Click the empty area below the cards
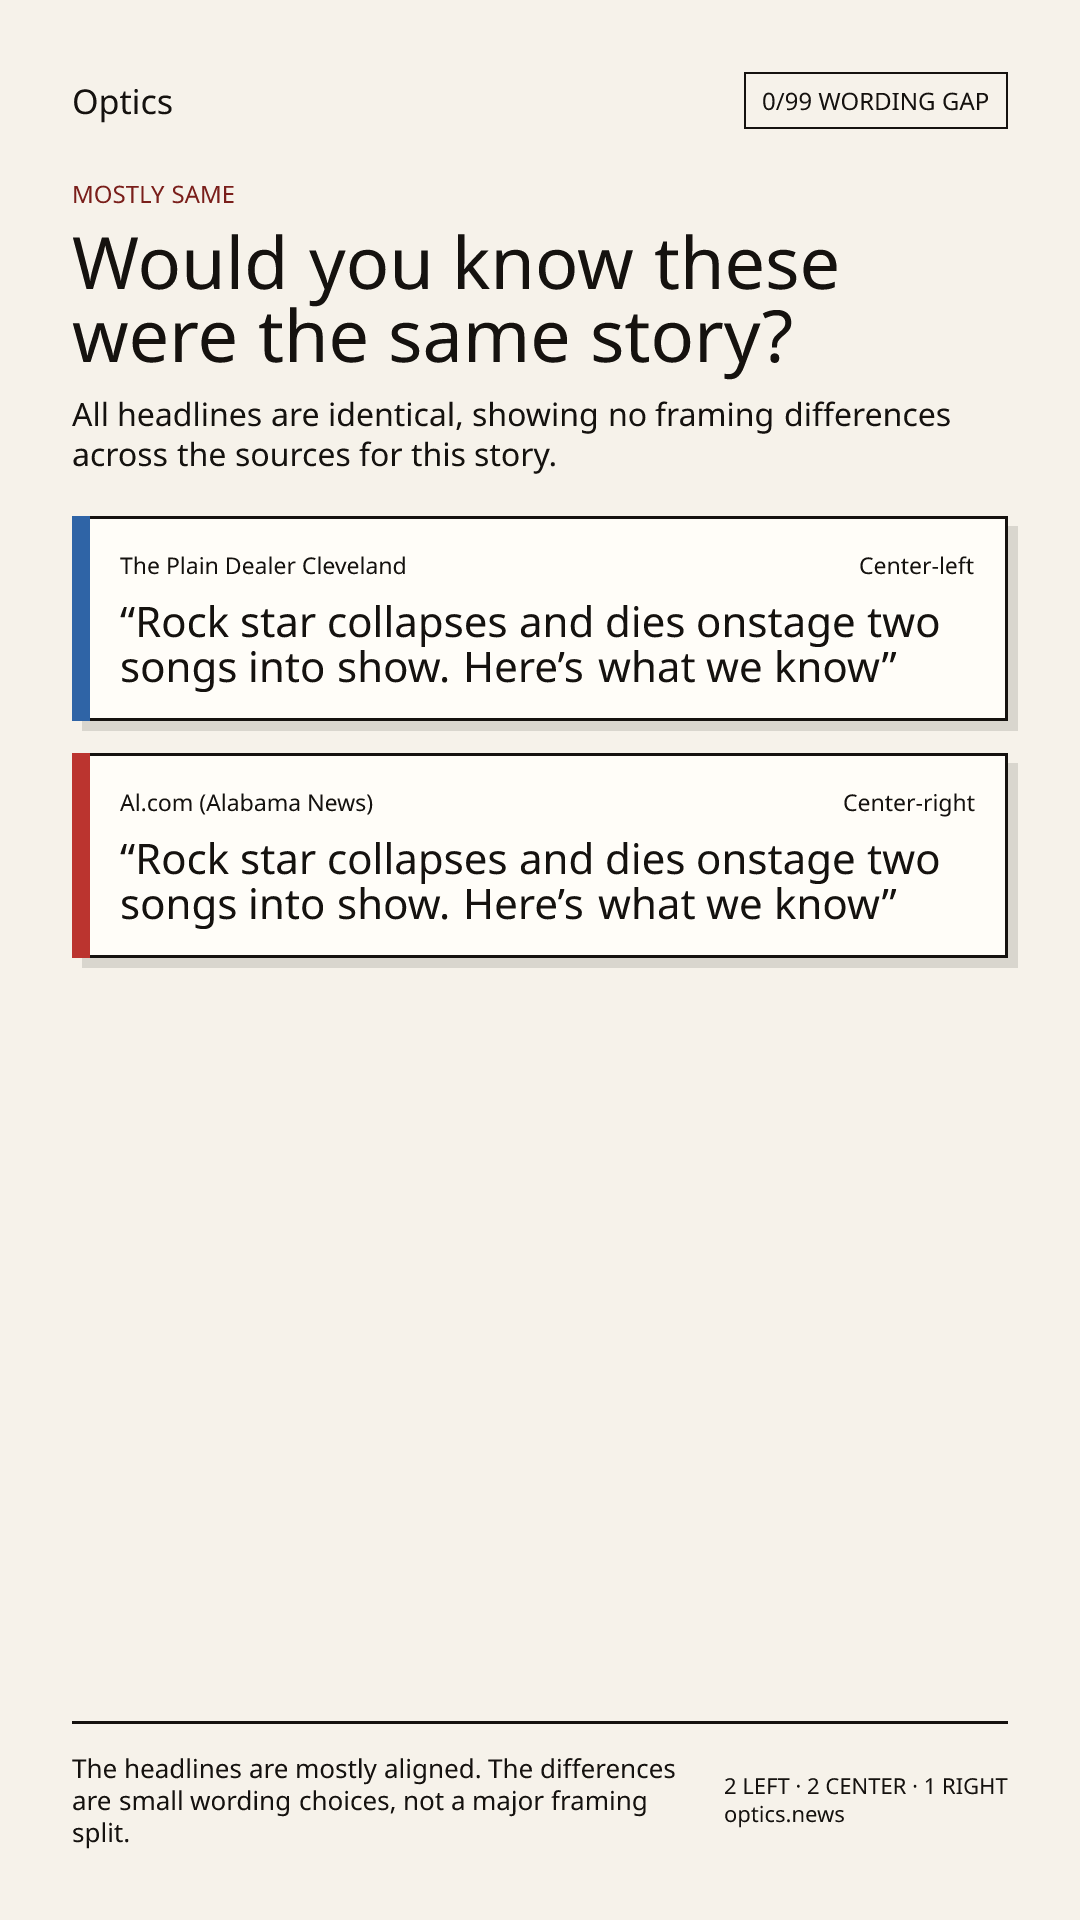Viewport: 1080px width, 1920px height. click(540, 1340)
